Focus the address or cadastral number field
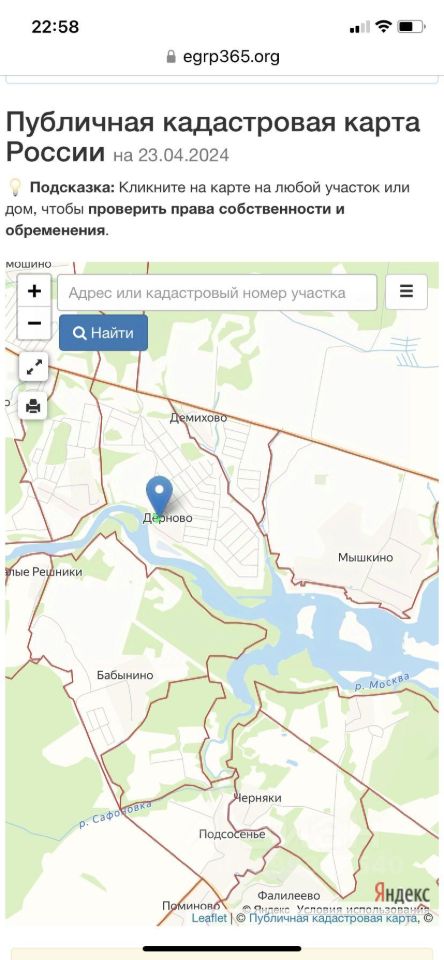Screen dimensions: 444x960 (217, 293)
